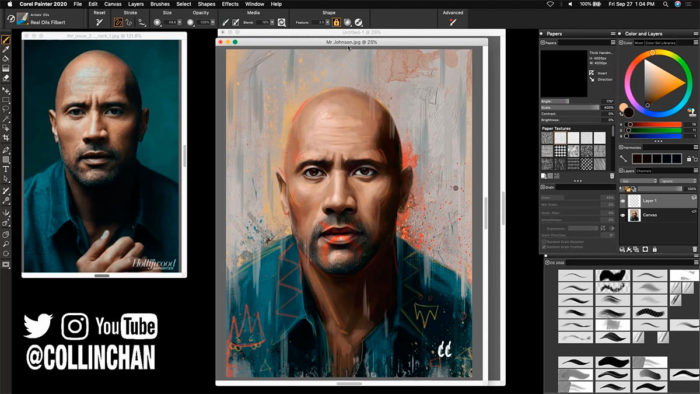Select the dotted paper texture thumbnail
The width and height of the screenshot is (700, 394).
pyautogui.click(x=560, y=151)
